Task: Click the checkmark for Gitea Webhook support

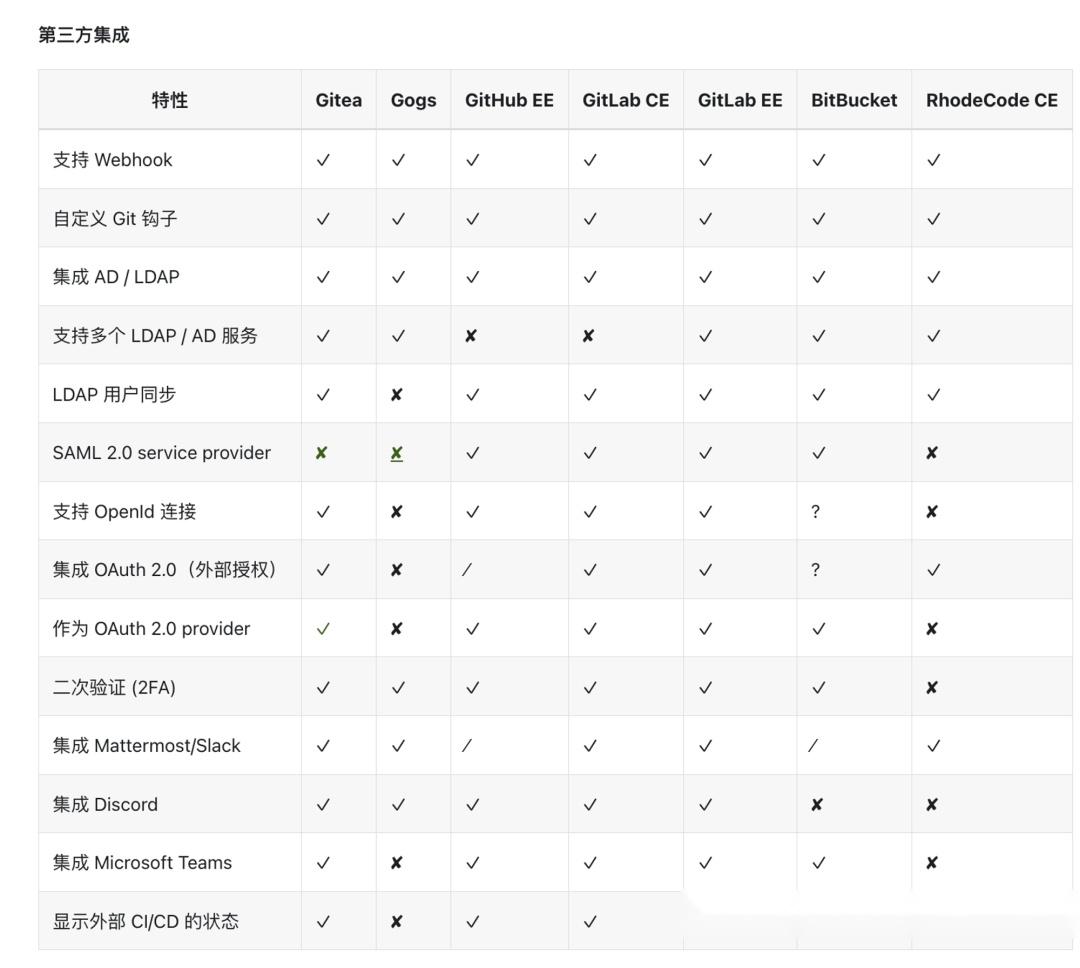Action: [323, 159]
